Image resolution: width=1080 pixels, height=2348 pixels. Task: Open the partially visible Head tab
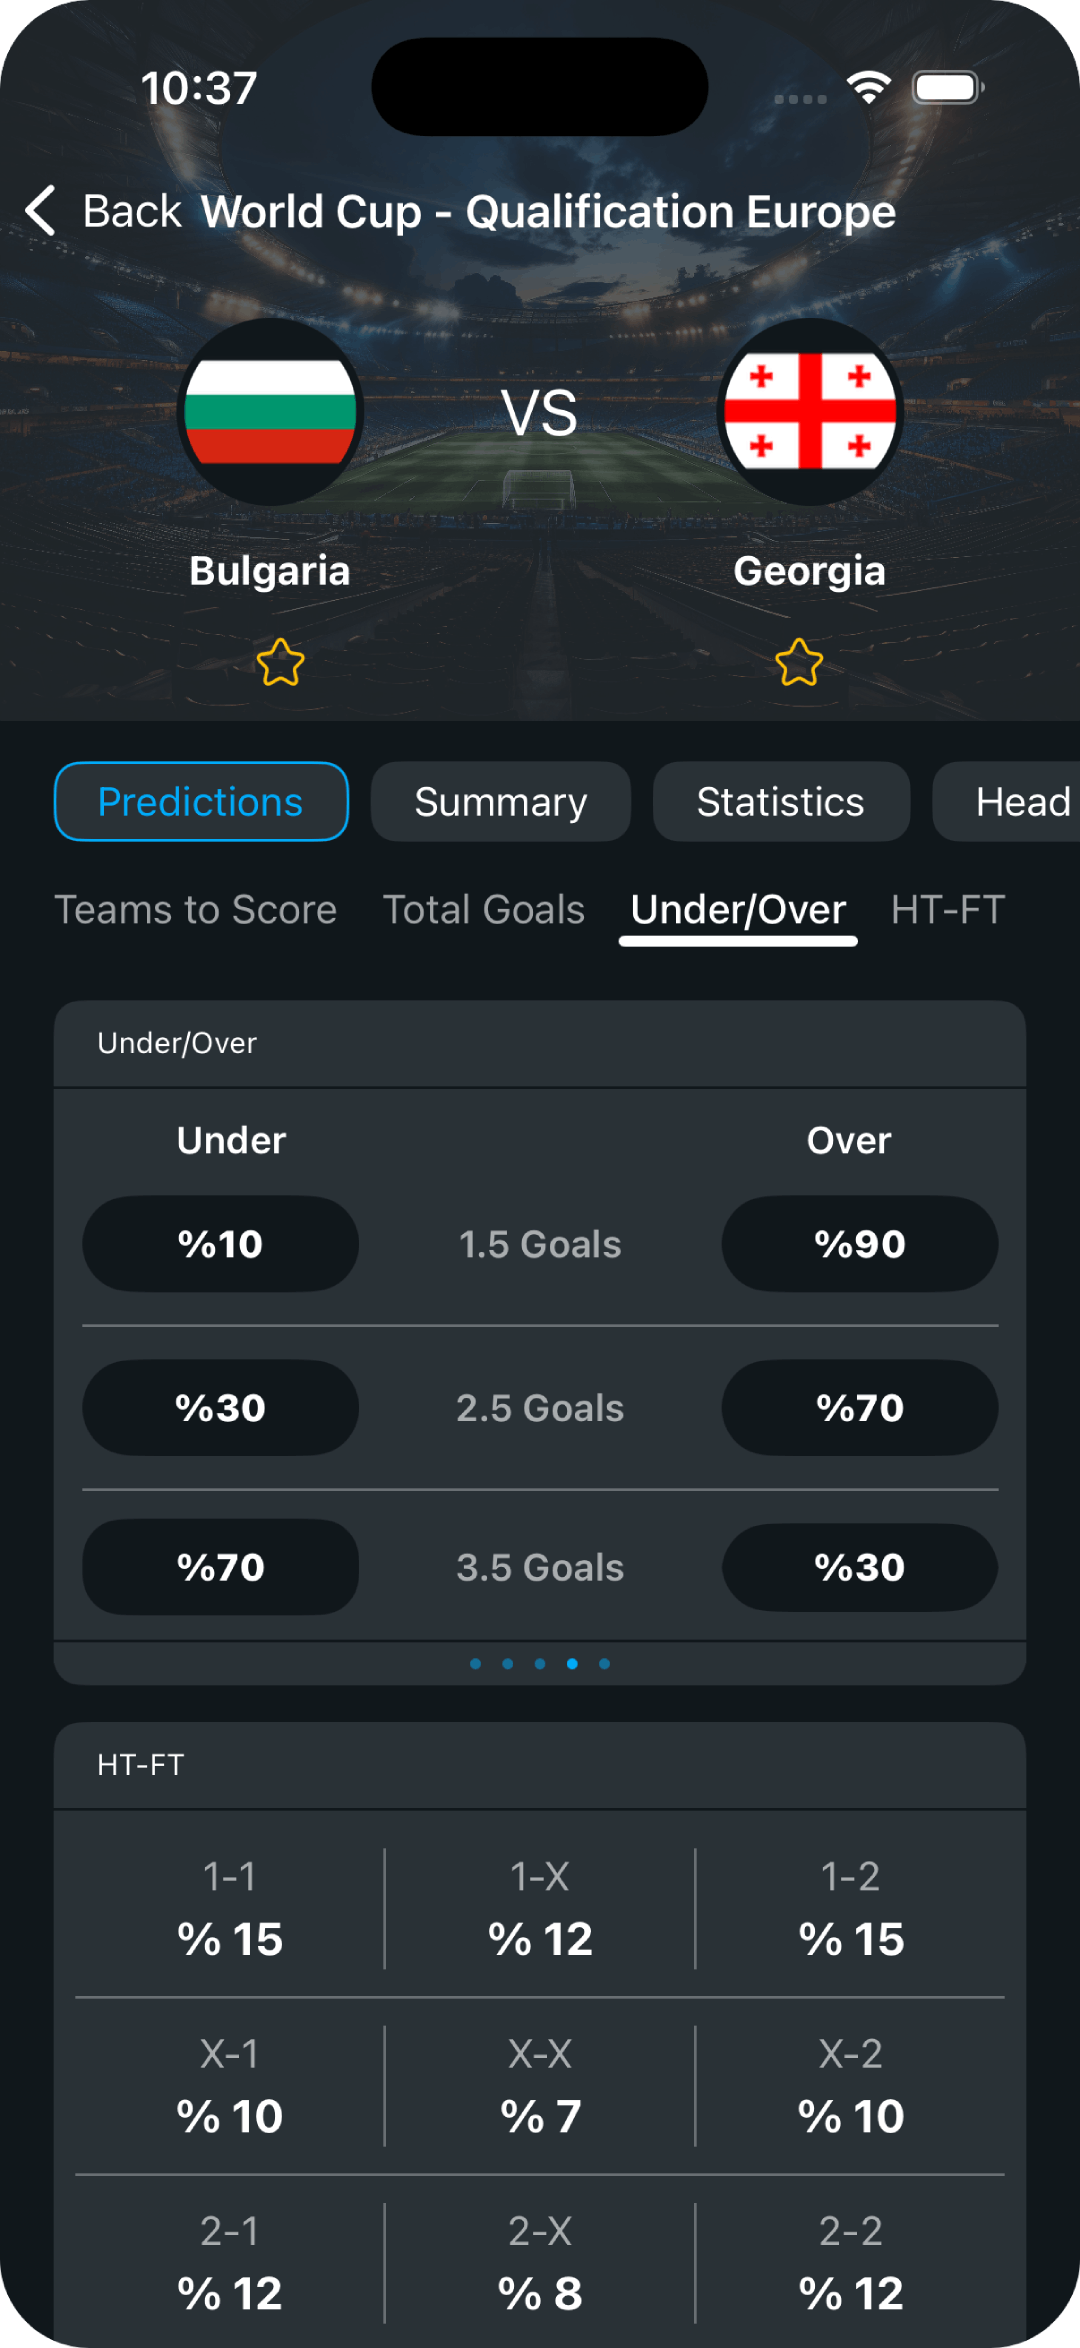pos(1010,802)
